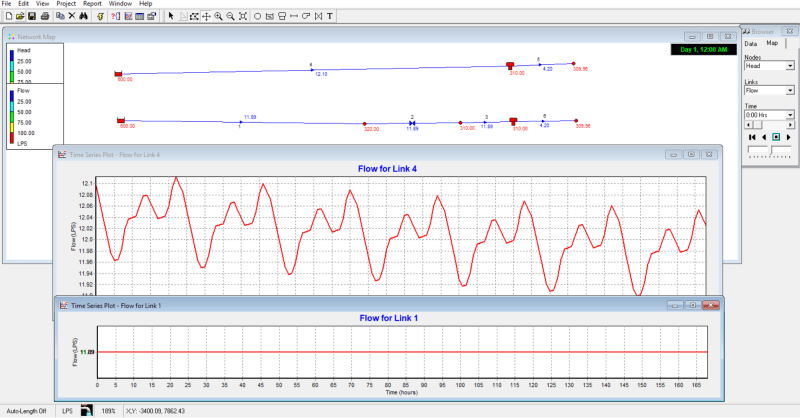Delete the selected item with the X icon
This screenshot has width=800, height=418.
pos(72,16)
